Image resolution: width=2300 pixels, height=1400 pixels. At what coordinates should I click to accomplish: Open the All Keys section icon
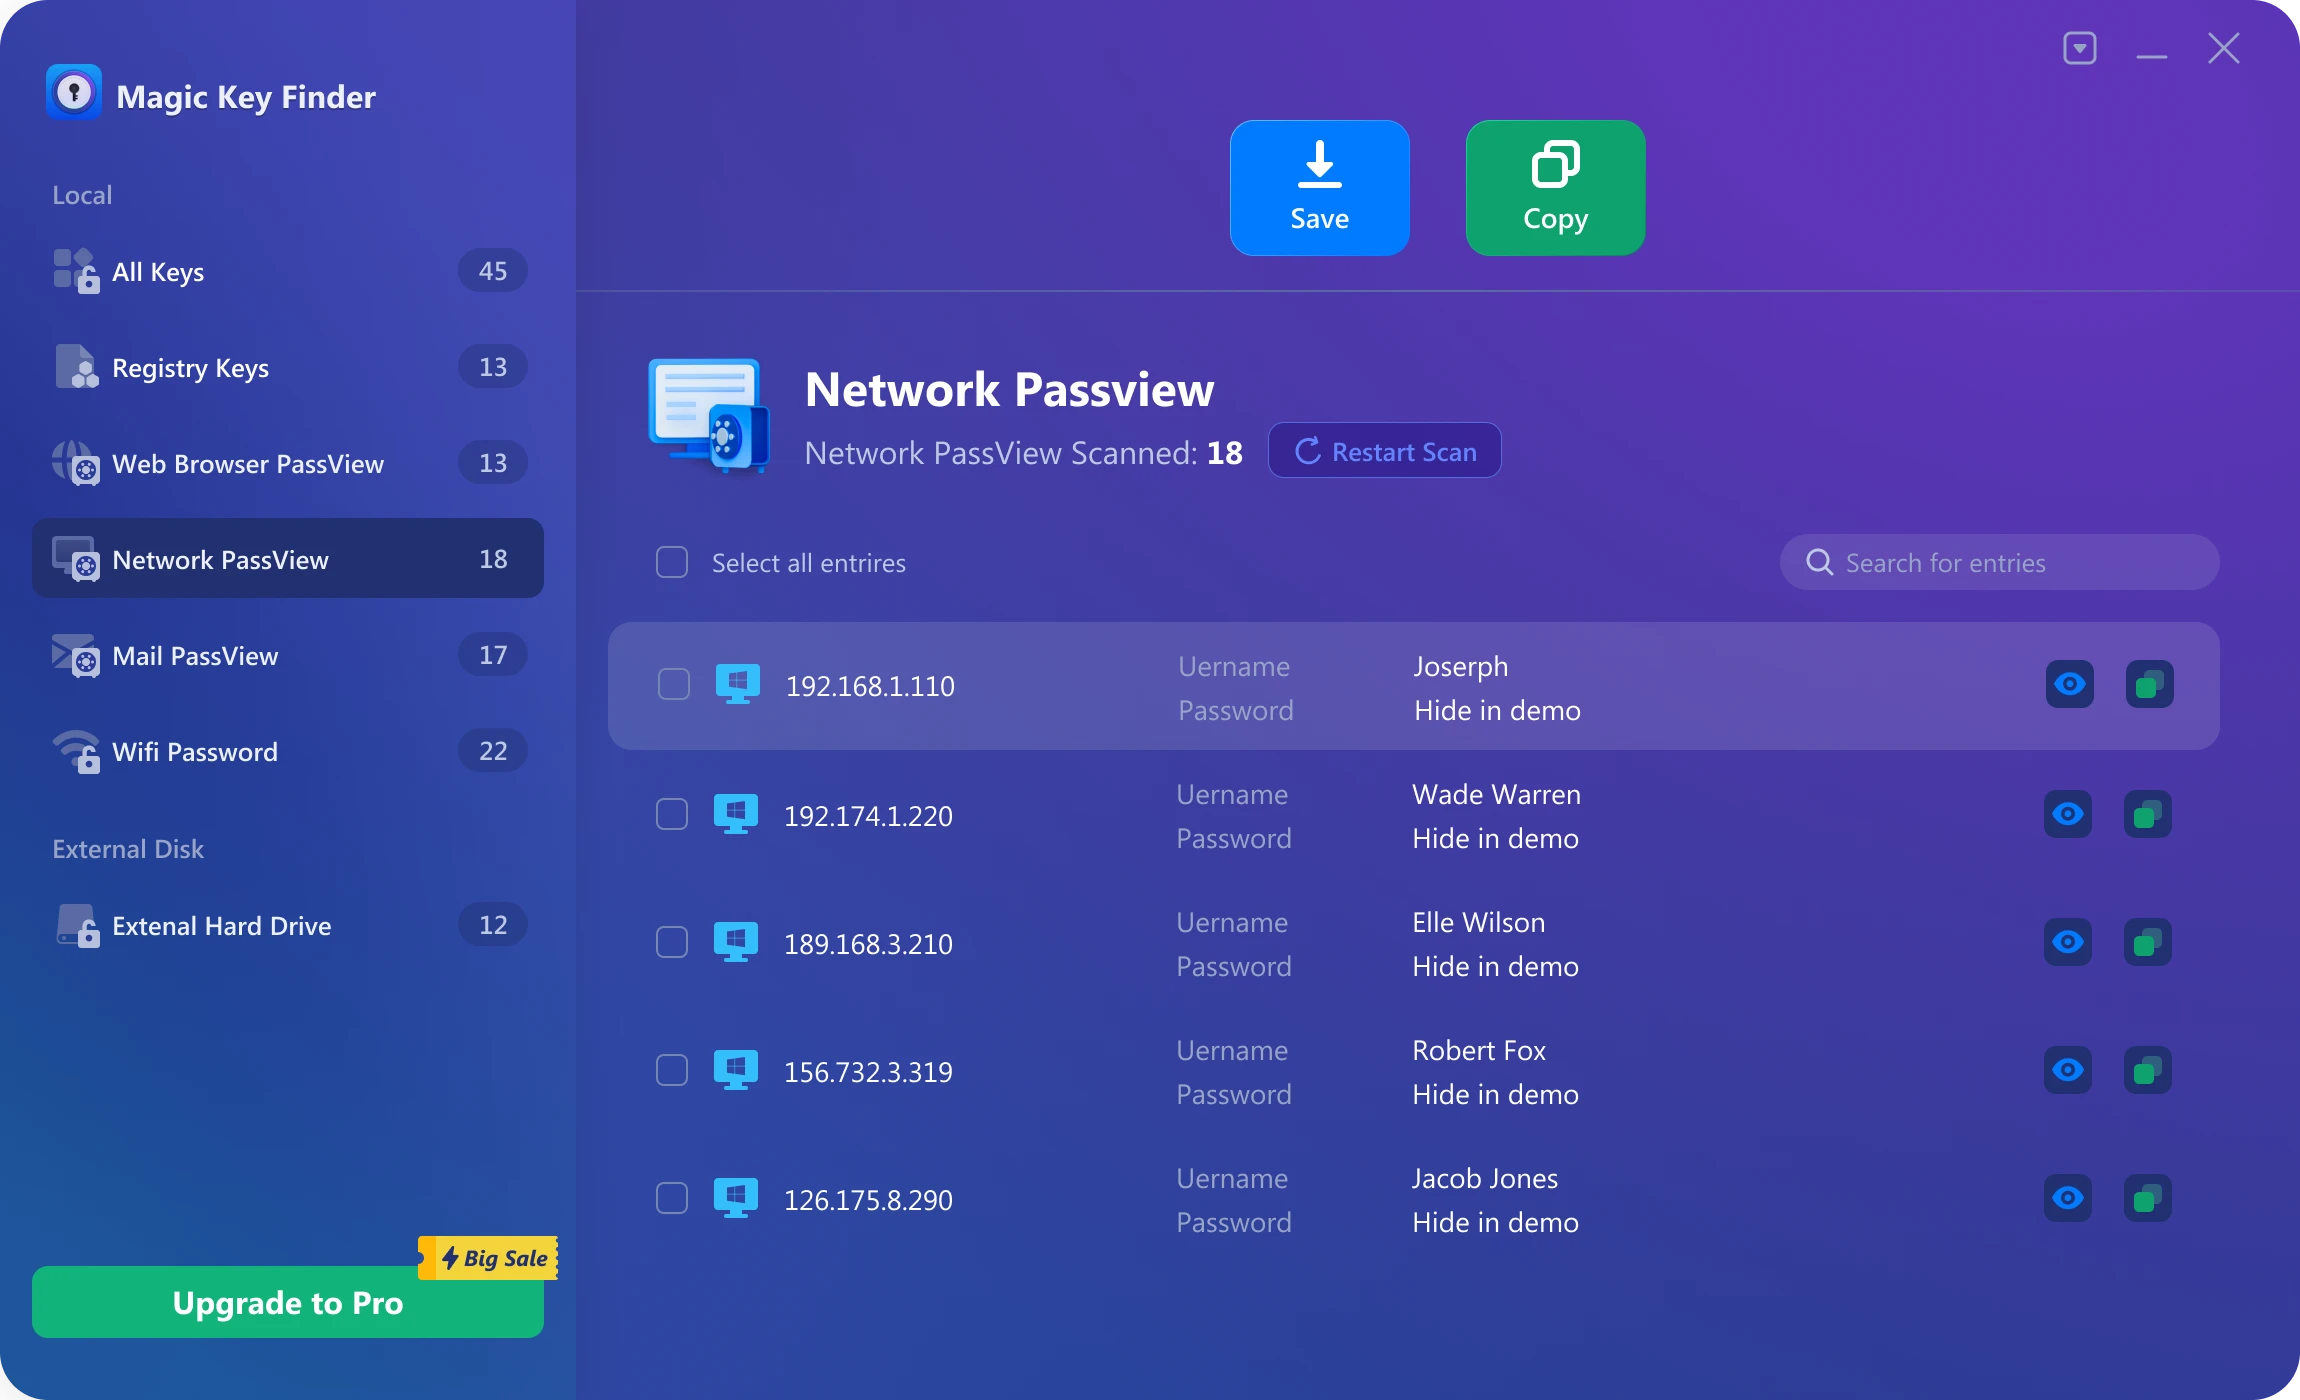75,270
